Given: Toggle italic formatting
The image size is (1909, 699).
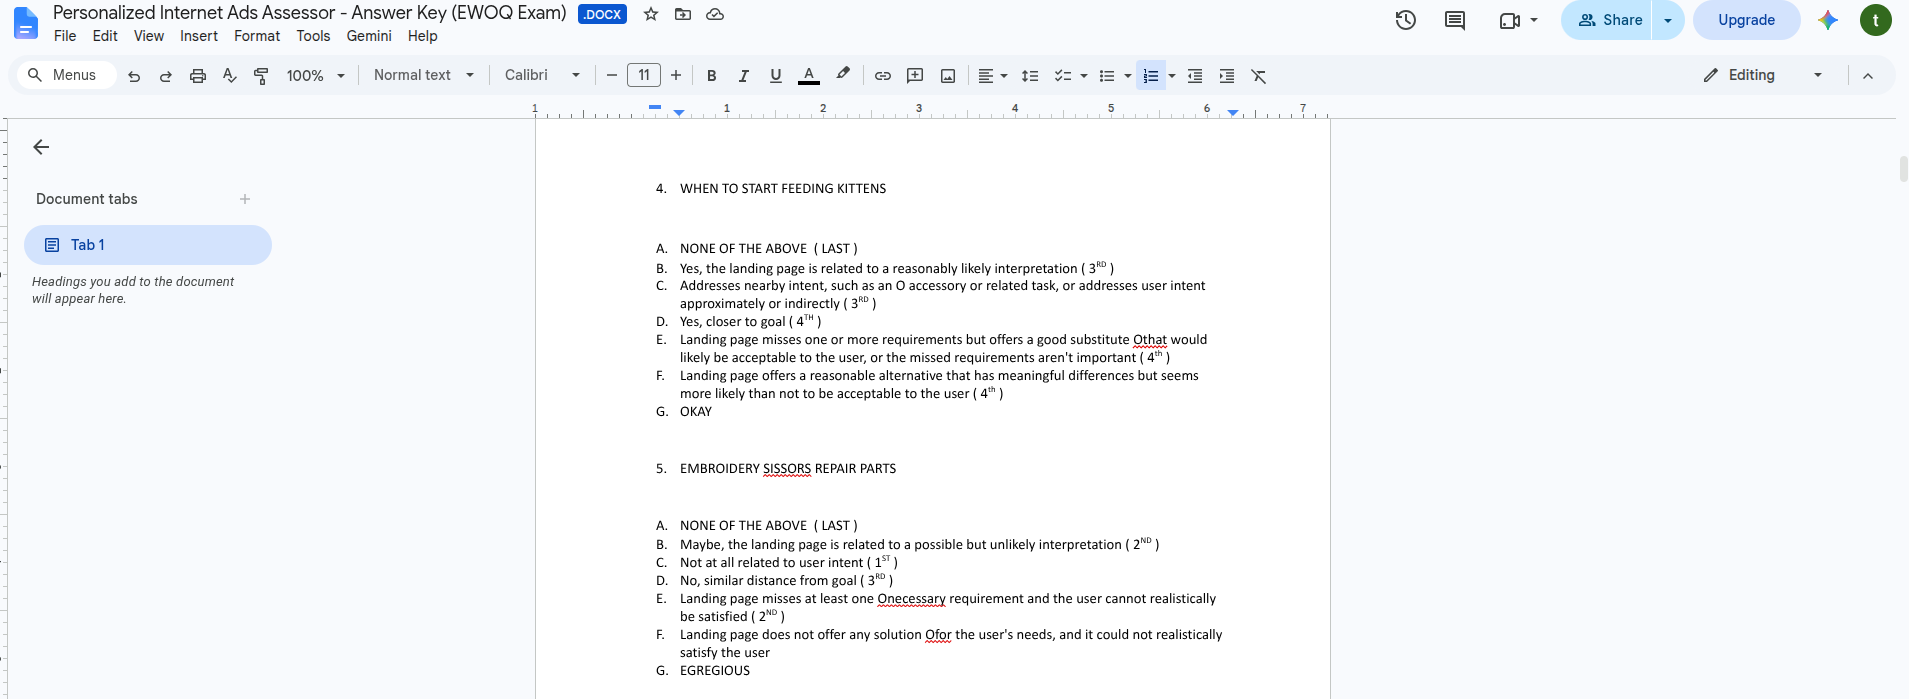Looking at the screenshot, I should pyautogui.click(x=744, y=76).
